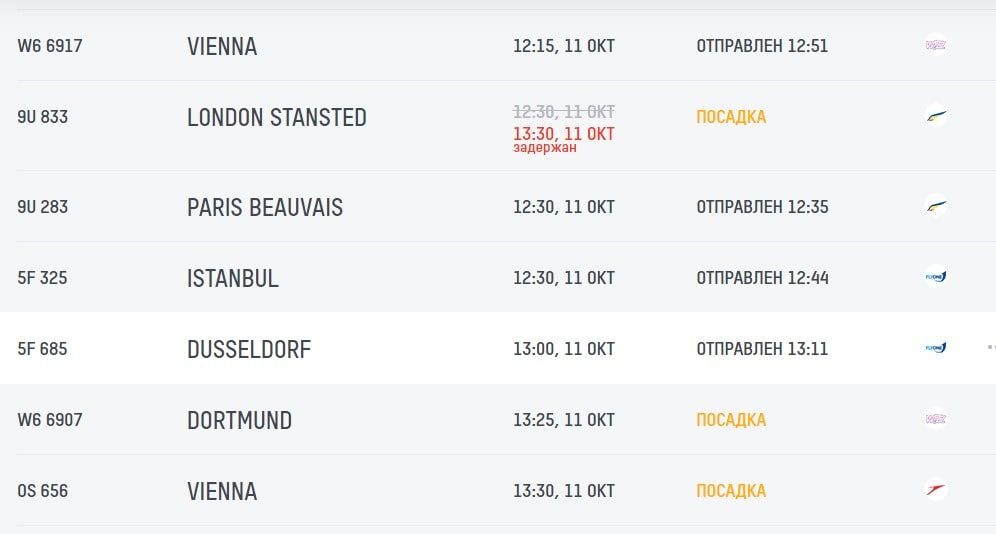
Task: Click airline logo for London Stansted flight
Action: click(x=936, y=116)
